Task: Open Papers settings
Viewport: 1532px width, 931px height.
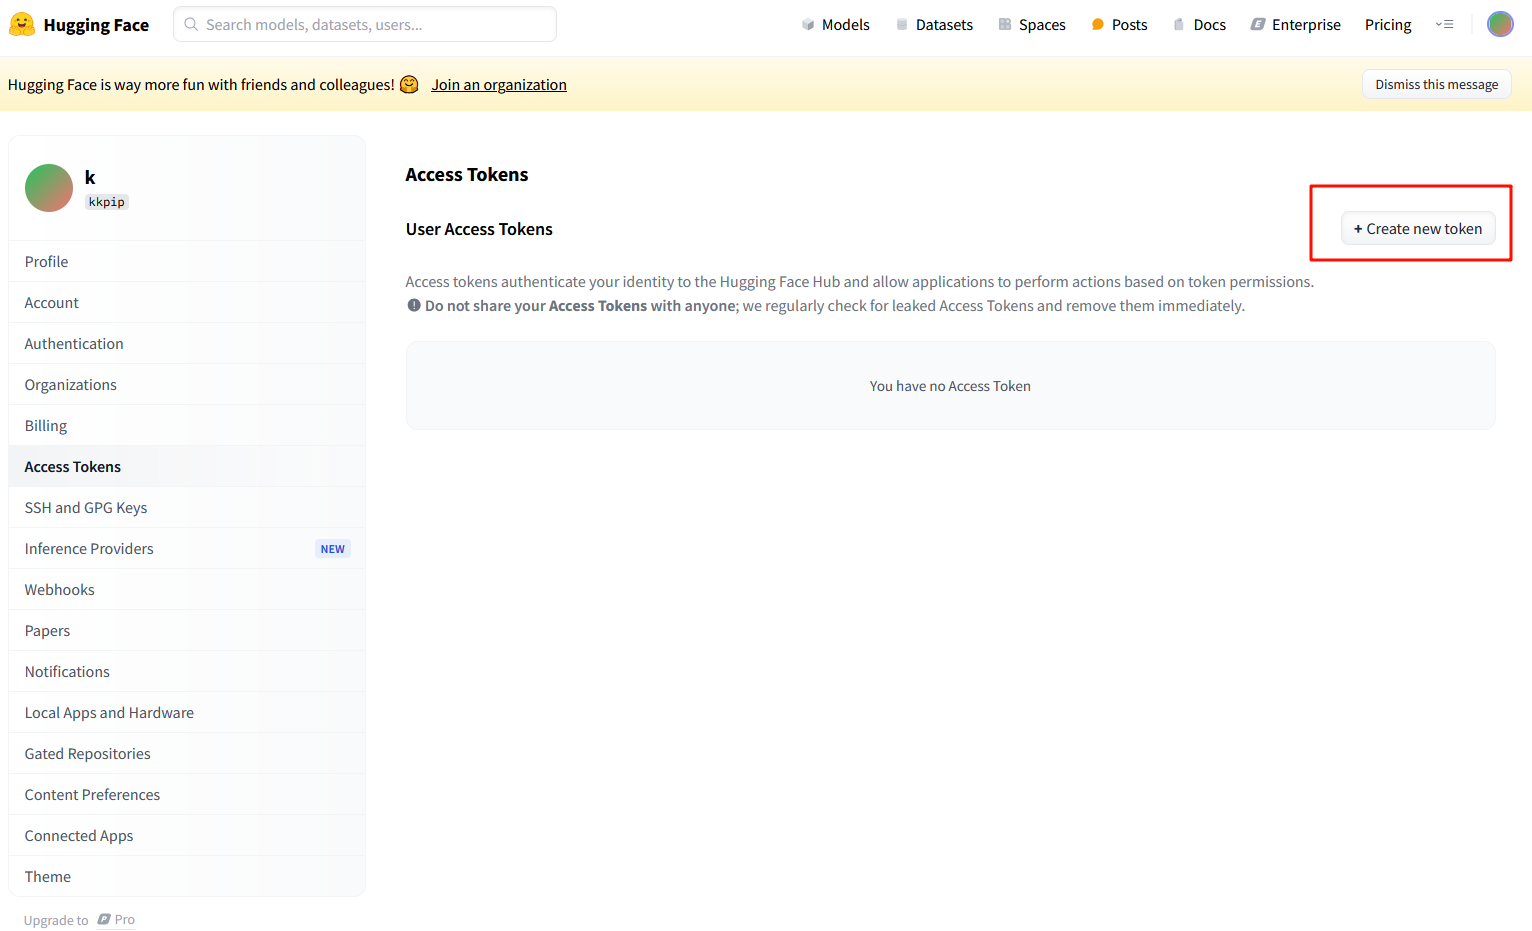Action: 187,630
